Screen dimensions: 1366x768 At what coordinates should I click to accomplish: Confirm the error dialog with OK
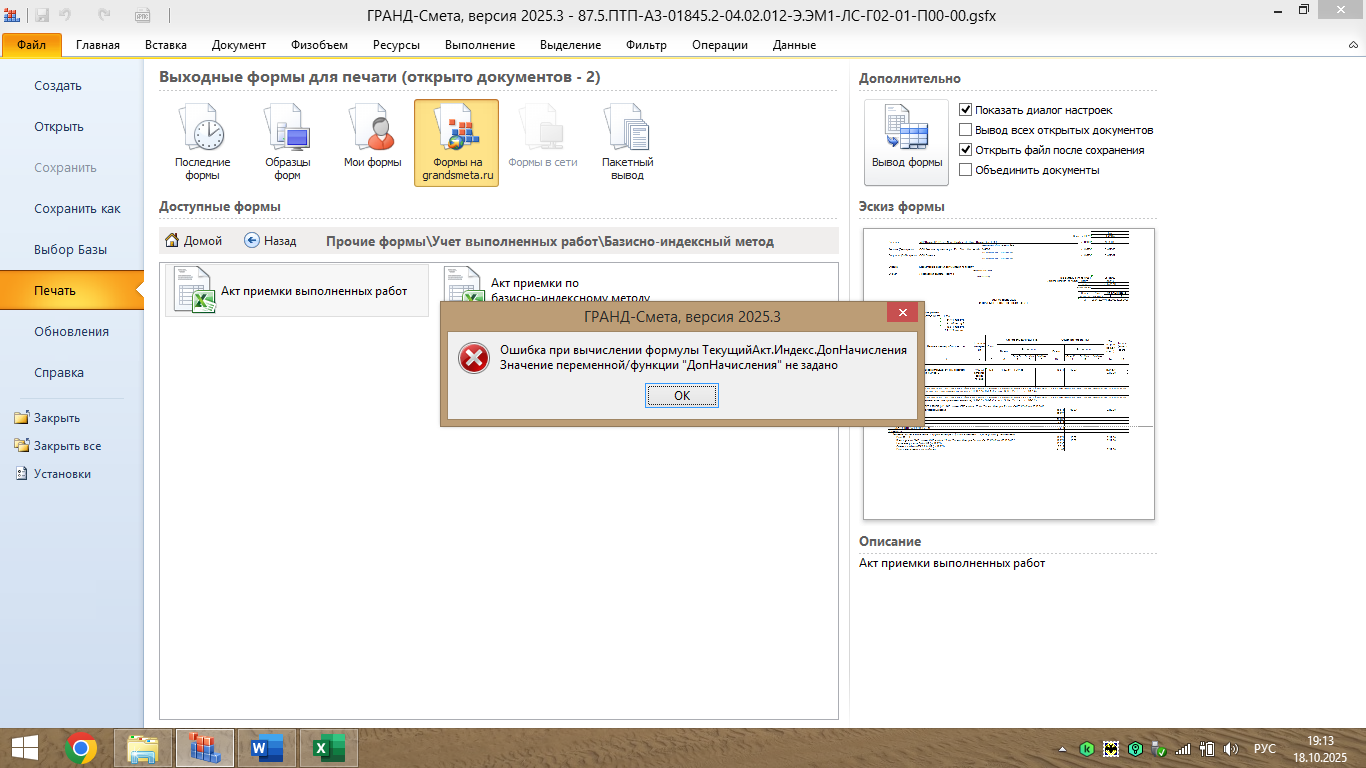pos(682,396)
